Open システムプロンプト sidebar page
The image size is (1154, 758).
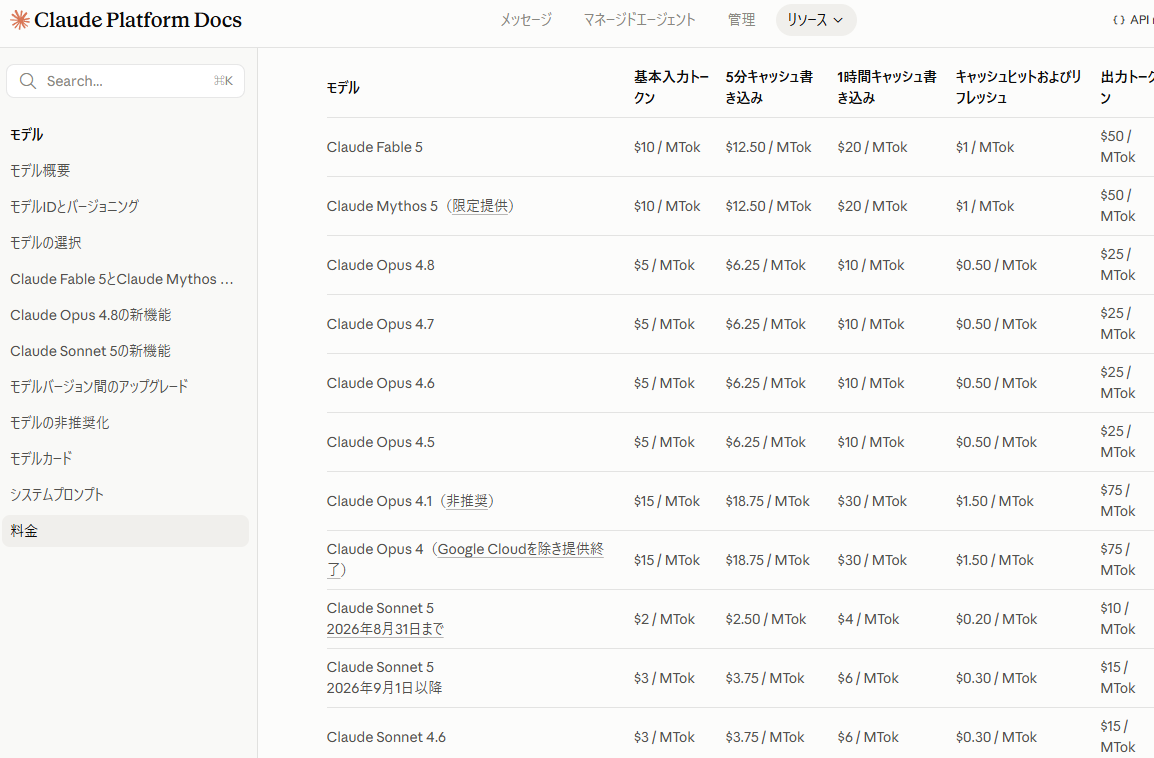click(57, 495)
